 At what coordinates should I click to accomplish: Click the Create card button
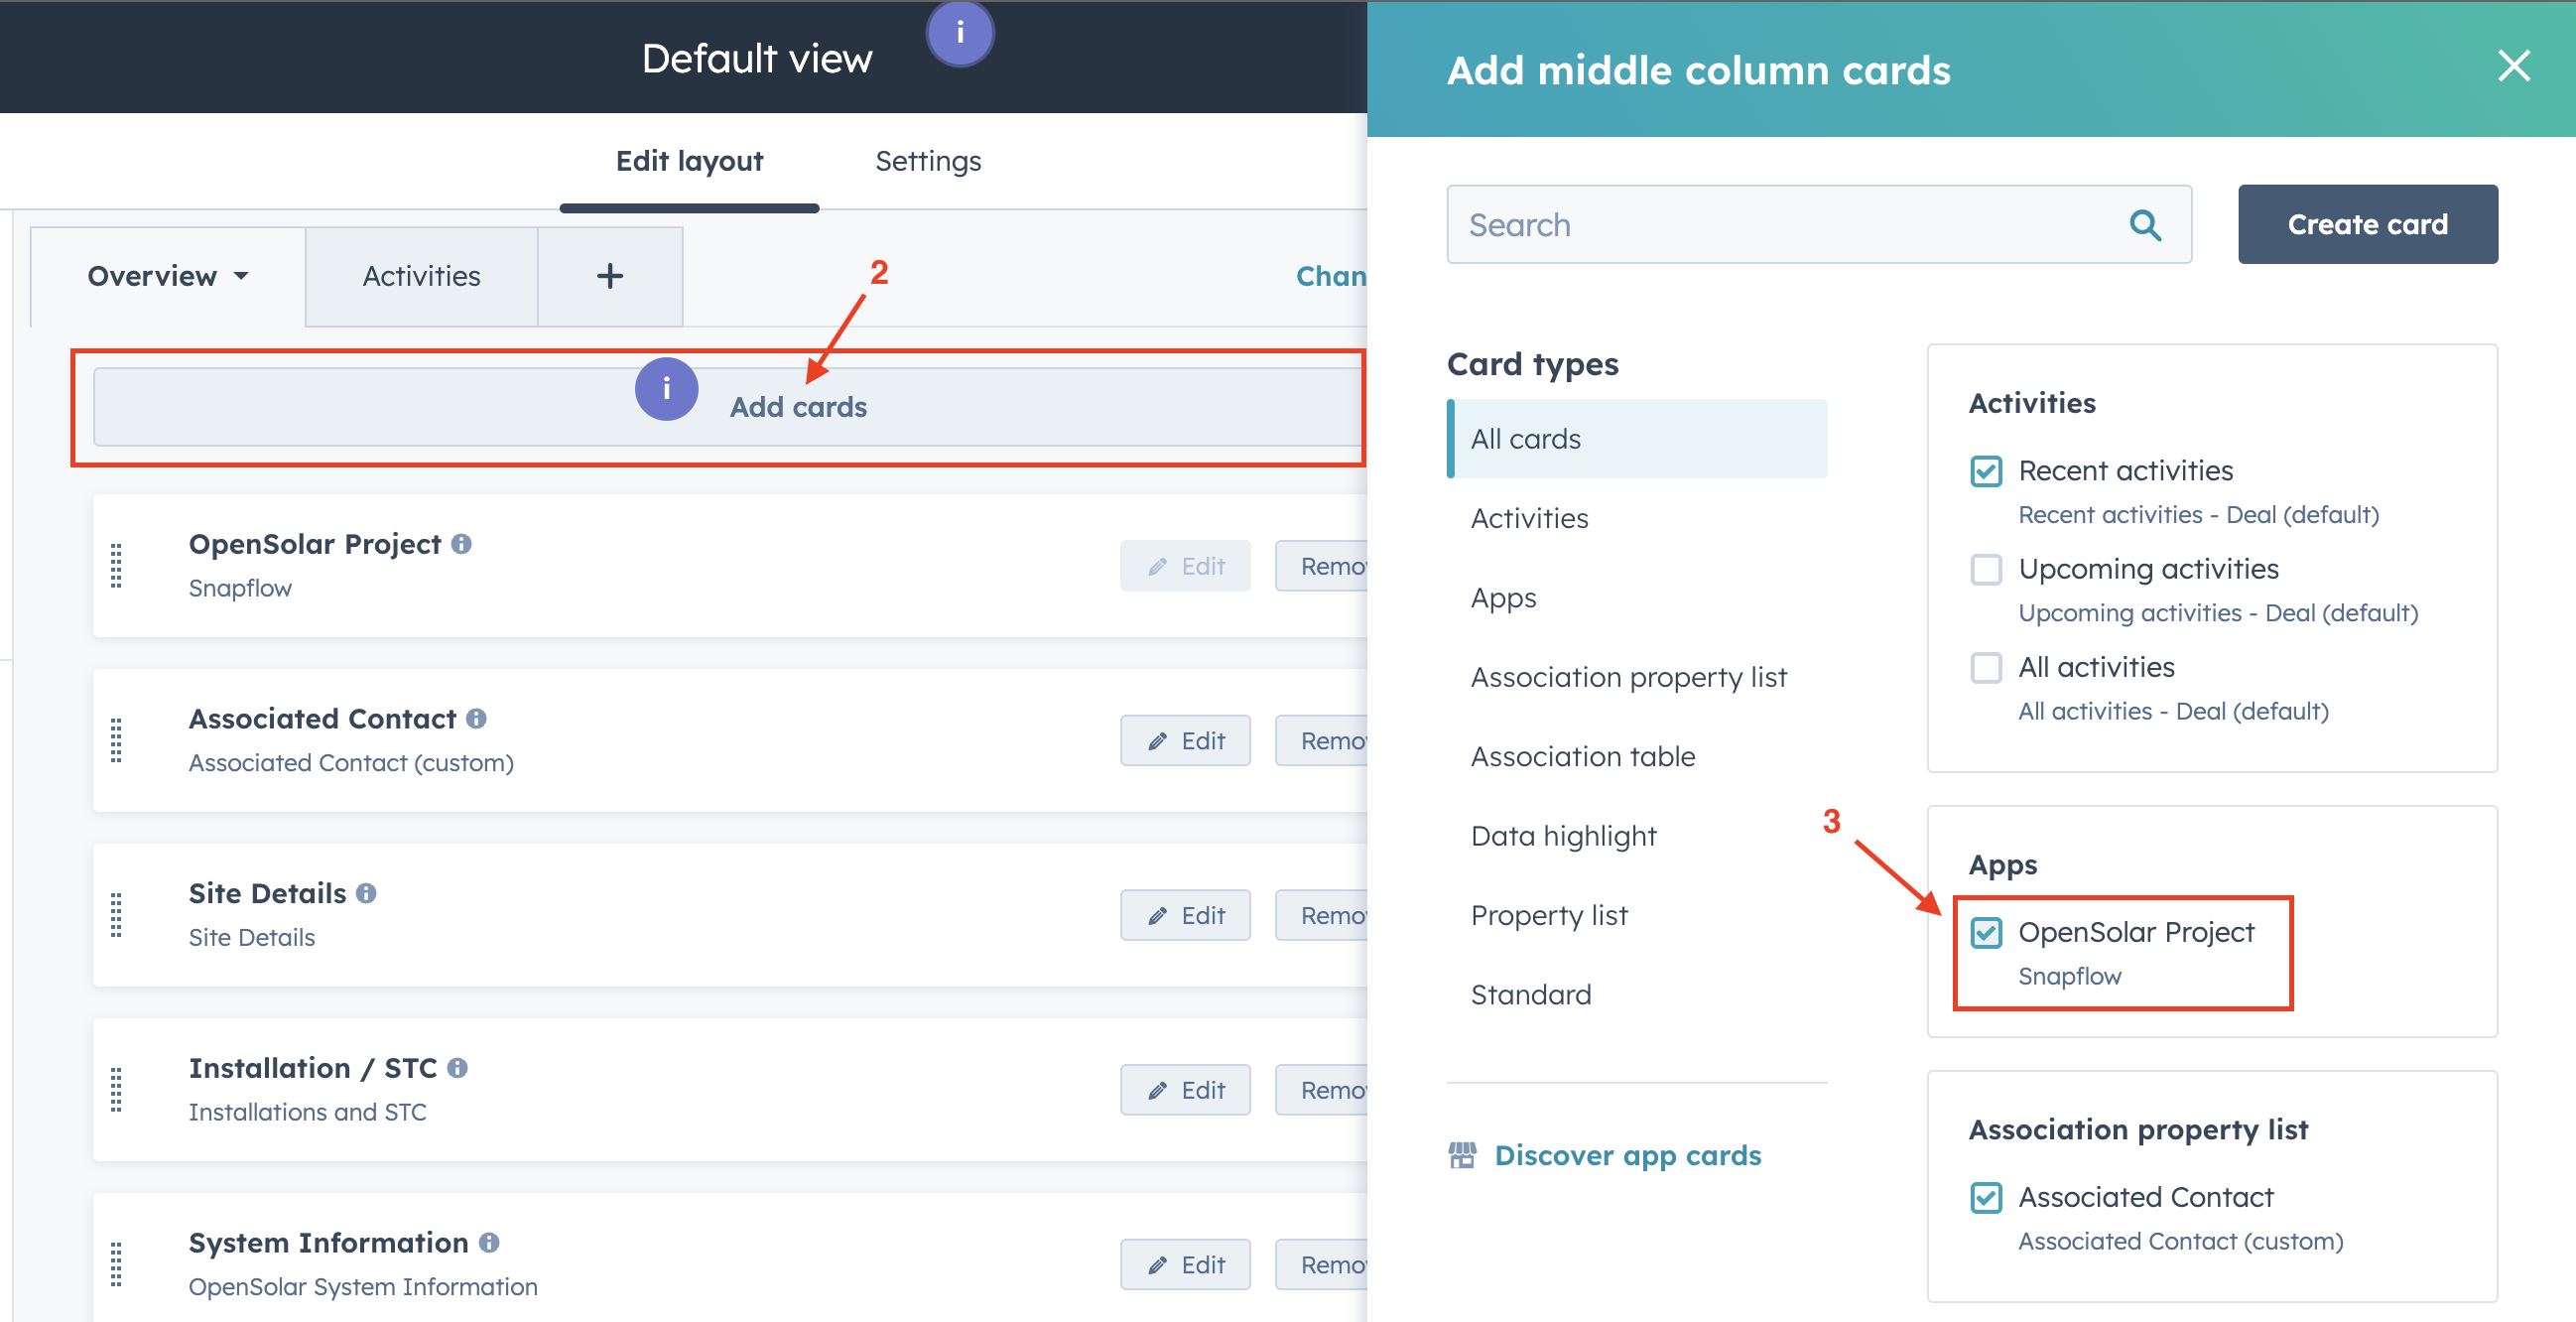point(2367,224)
